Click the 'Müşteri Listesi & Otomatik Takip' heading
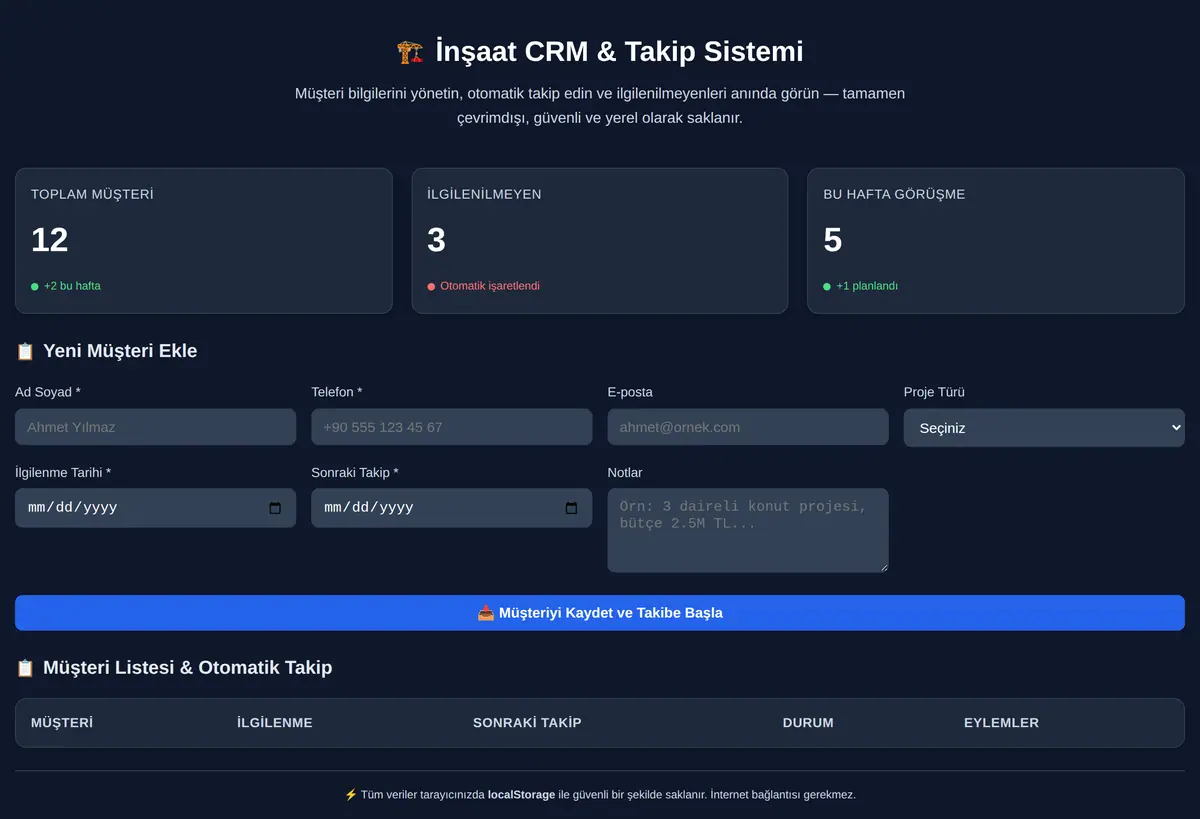Screen dimensions: 1200x819 coord(188,667)
